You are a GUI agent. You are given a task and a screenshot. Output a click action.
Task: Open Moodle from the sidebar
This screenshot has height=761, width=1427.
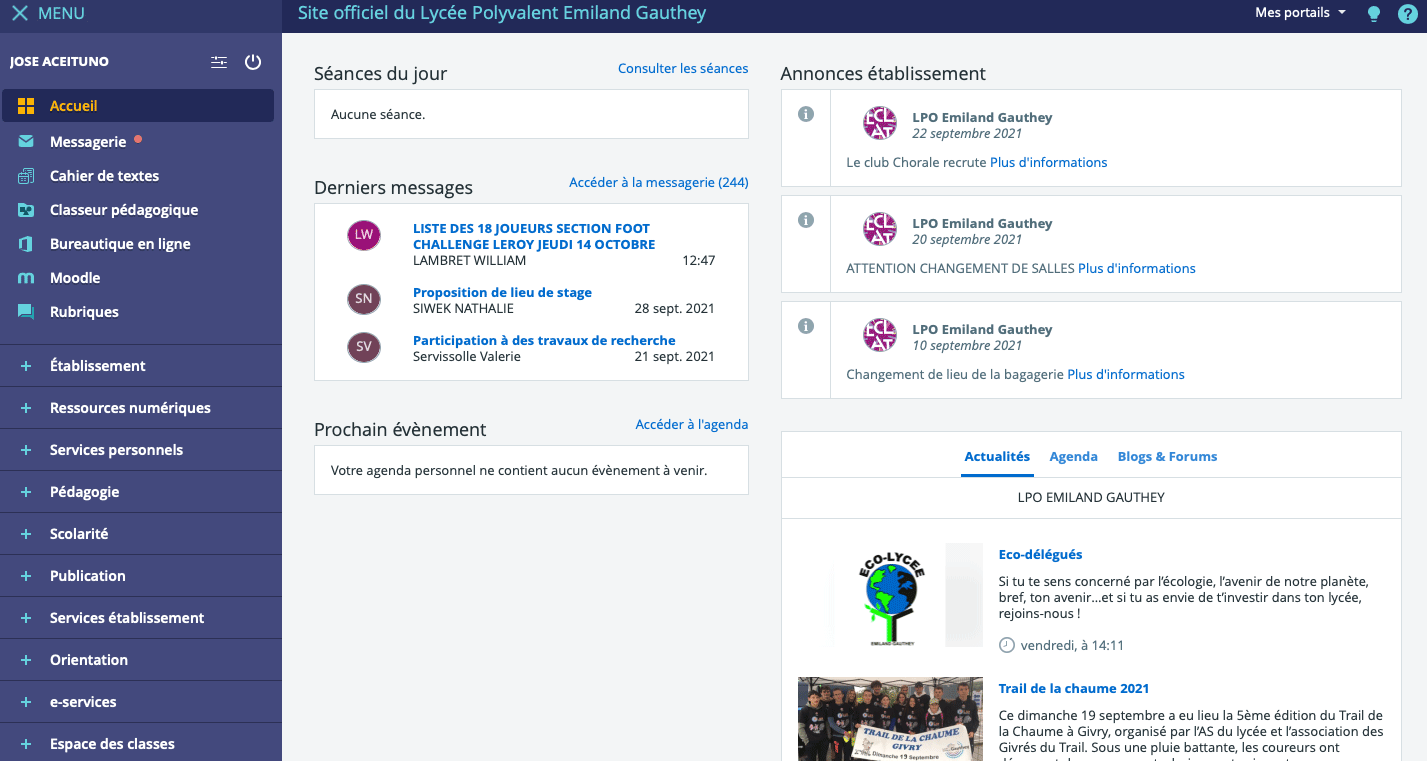click(x=75, y=278)
